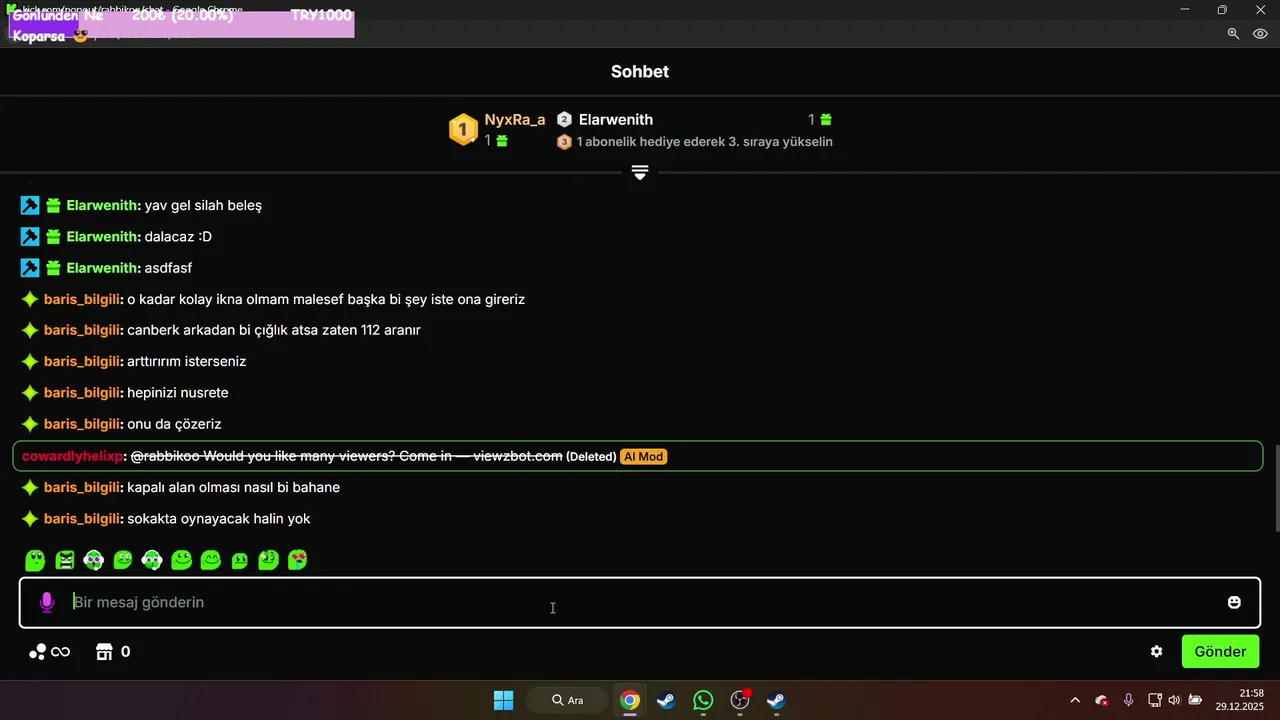The image size is (1280, 720).
Task: Click the volume speaker icon in the system tray
Action: (1174, 700)
